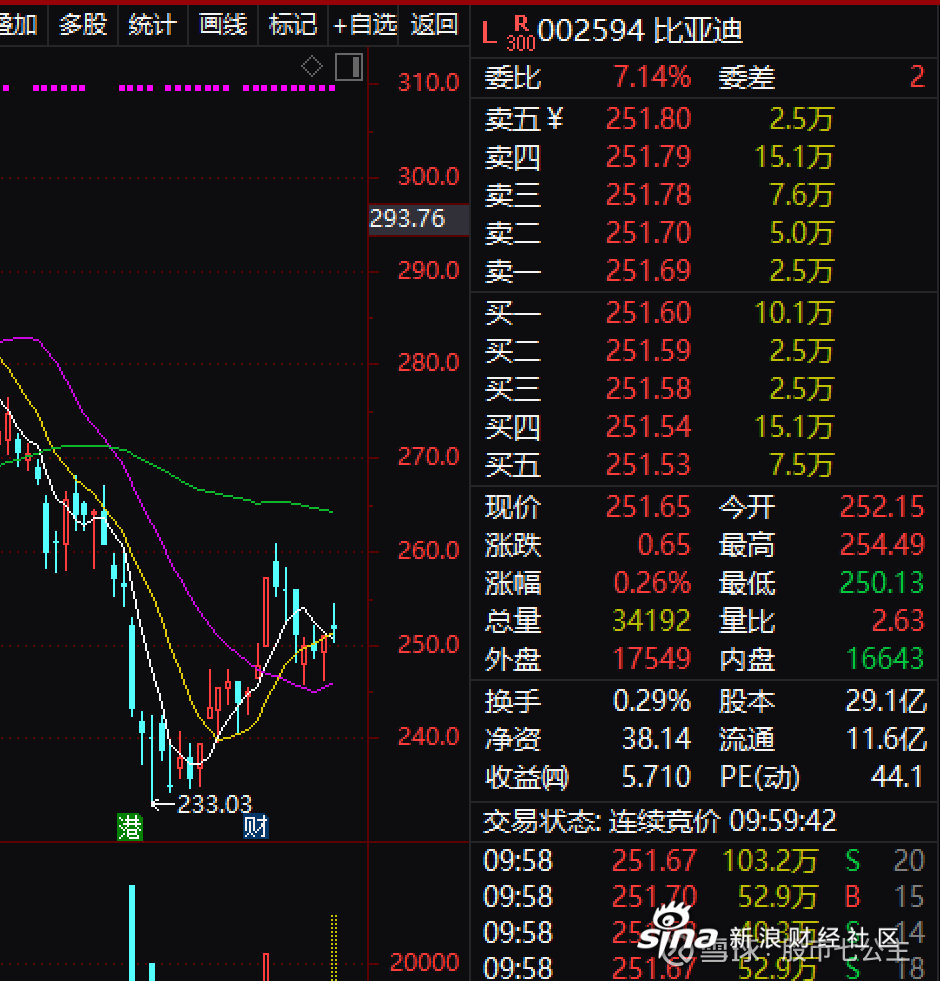940x981 pixels.
Task: Click 买四 price 251.54
Action: click(x=648, y=427)
